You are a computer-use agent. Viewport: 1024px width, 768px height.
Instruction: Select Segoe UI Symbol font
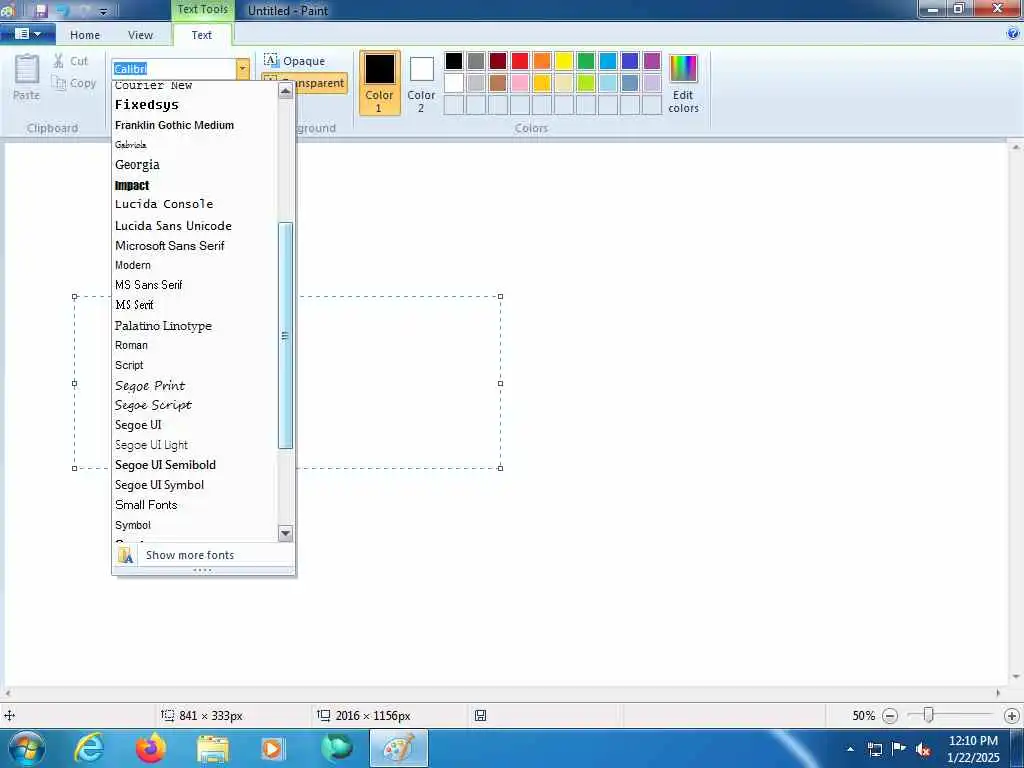click(195, 485)
